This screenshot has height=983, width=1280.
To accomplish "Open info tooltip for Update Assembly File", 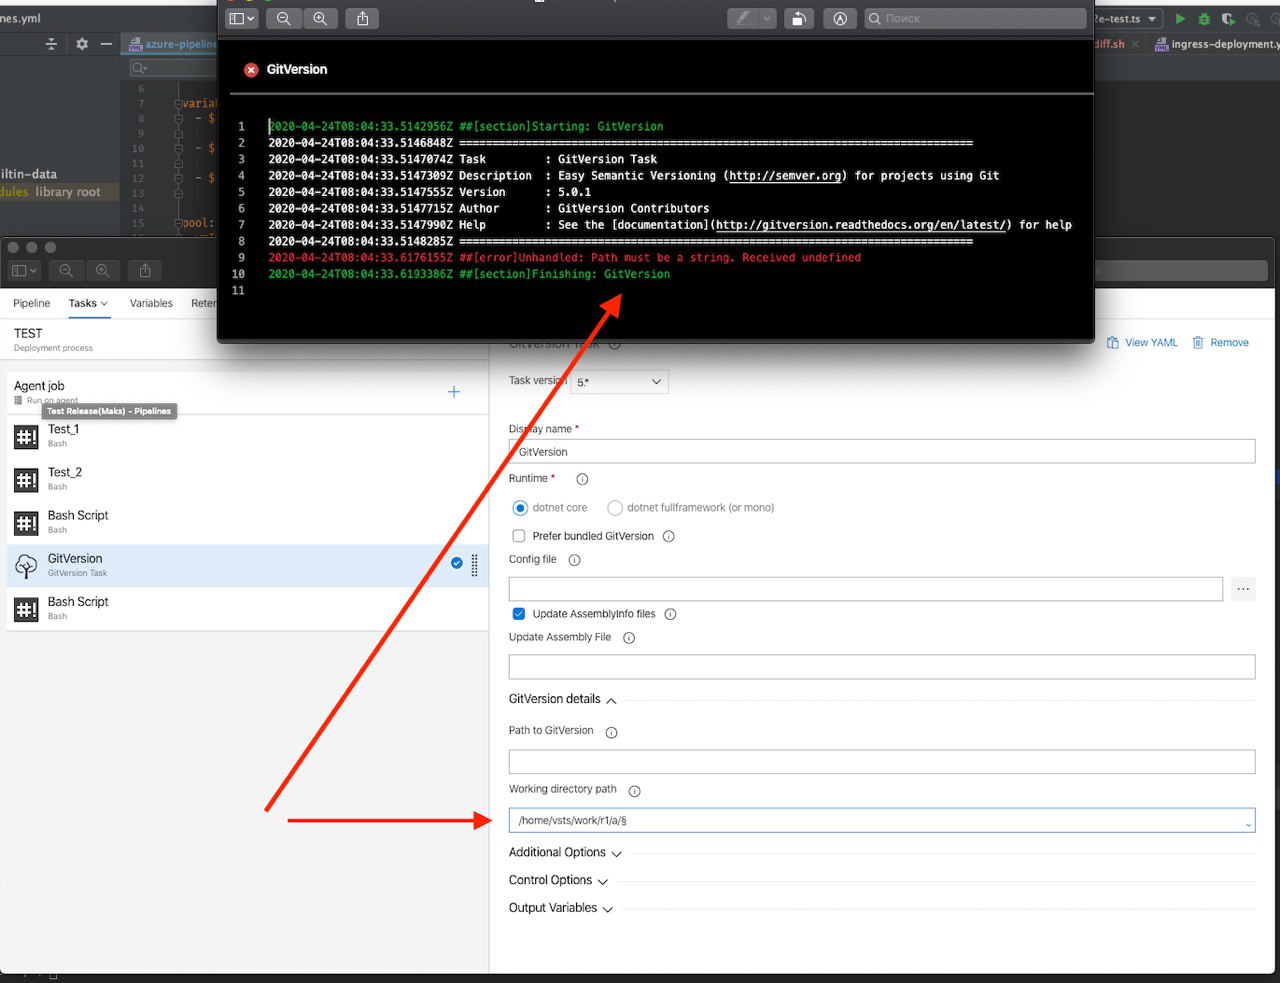I will (629, 638).
